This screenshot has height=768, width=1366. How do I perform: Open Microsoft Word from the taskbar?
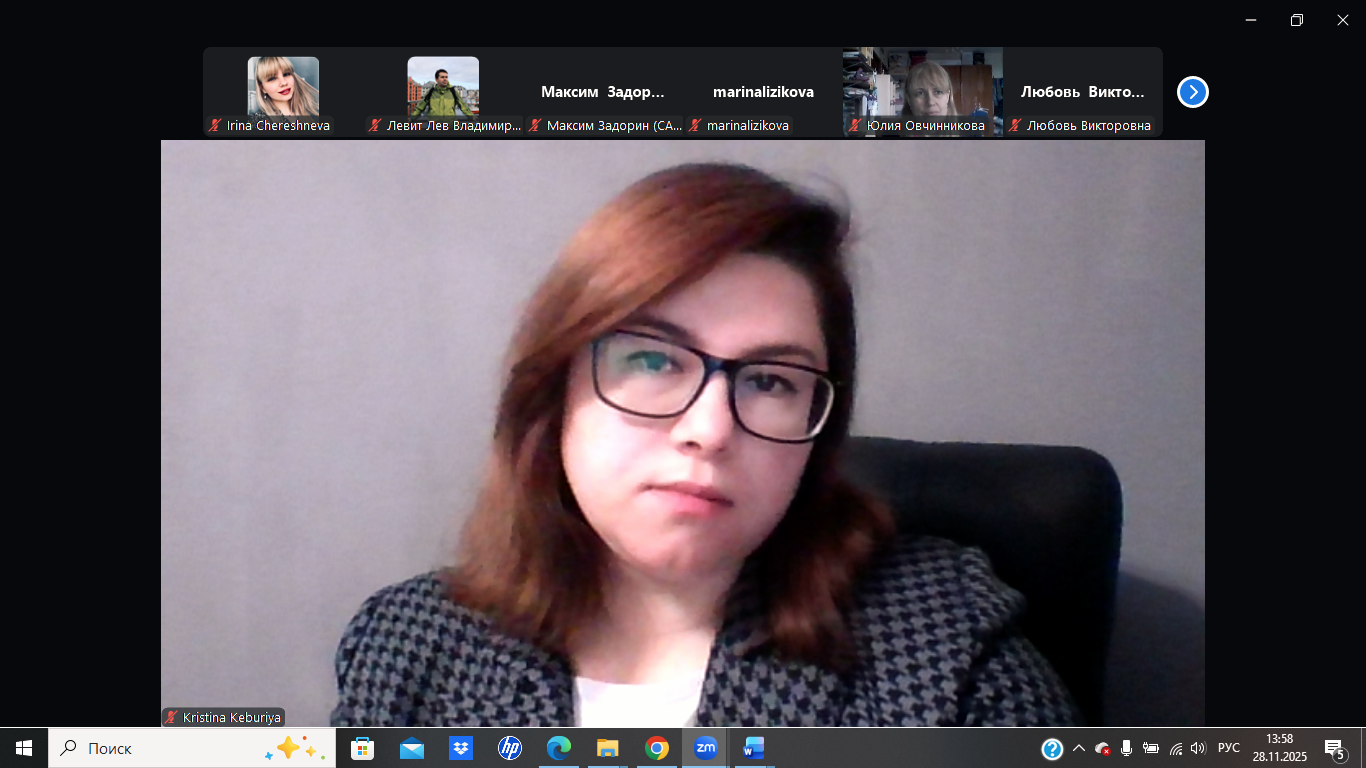(753, 748)
